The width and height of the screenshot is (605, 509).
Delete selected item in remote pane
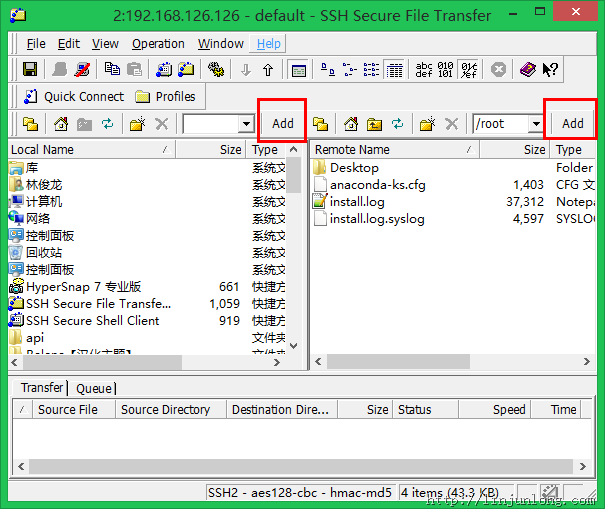pos(451,124)
